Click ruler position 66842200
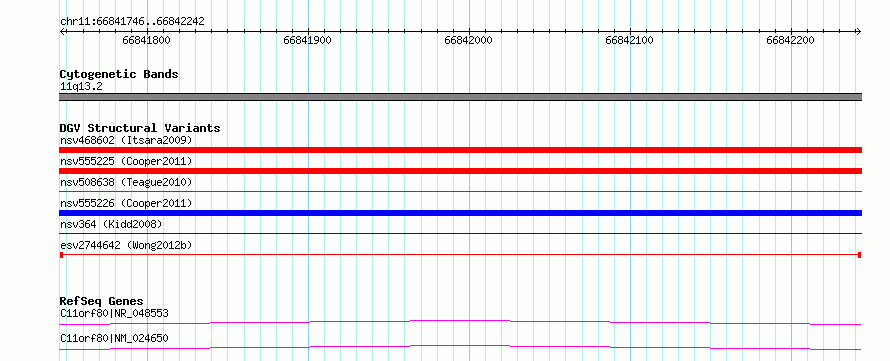890x361 pixels. pyautogui.click(x=790, y=40)
